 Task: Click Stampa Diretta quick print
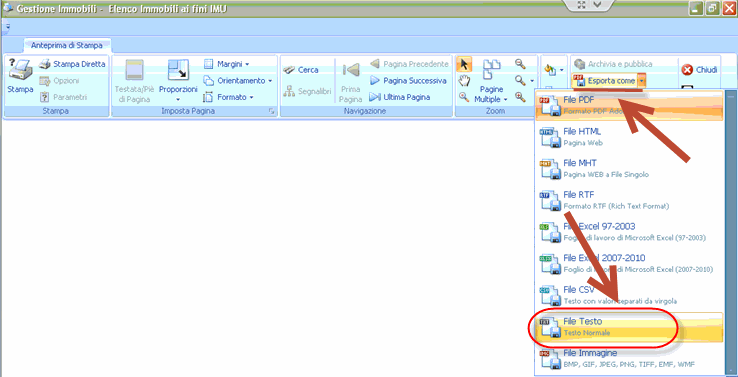72,64
